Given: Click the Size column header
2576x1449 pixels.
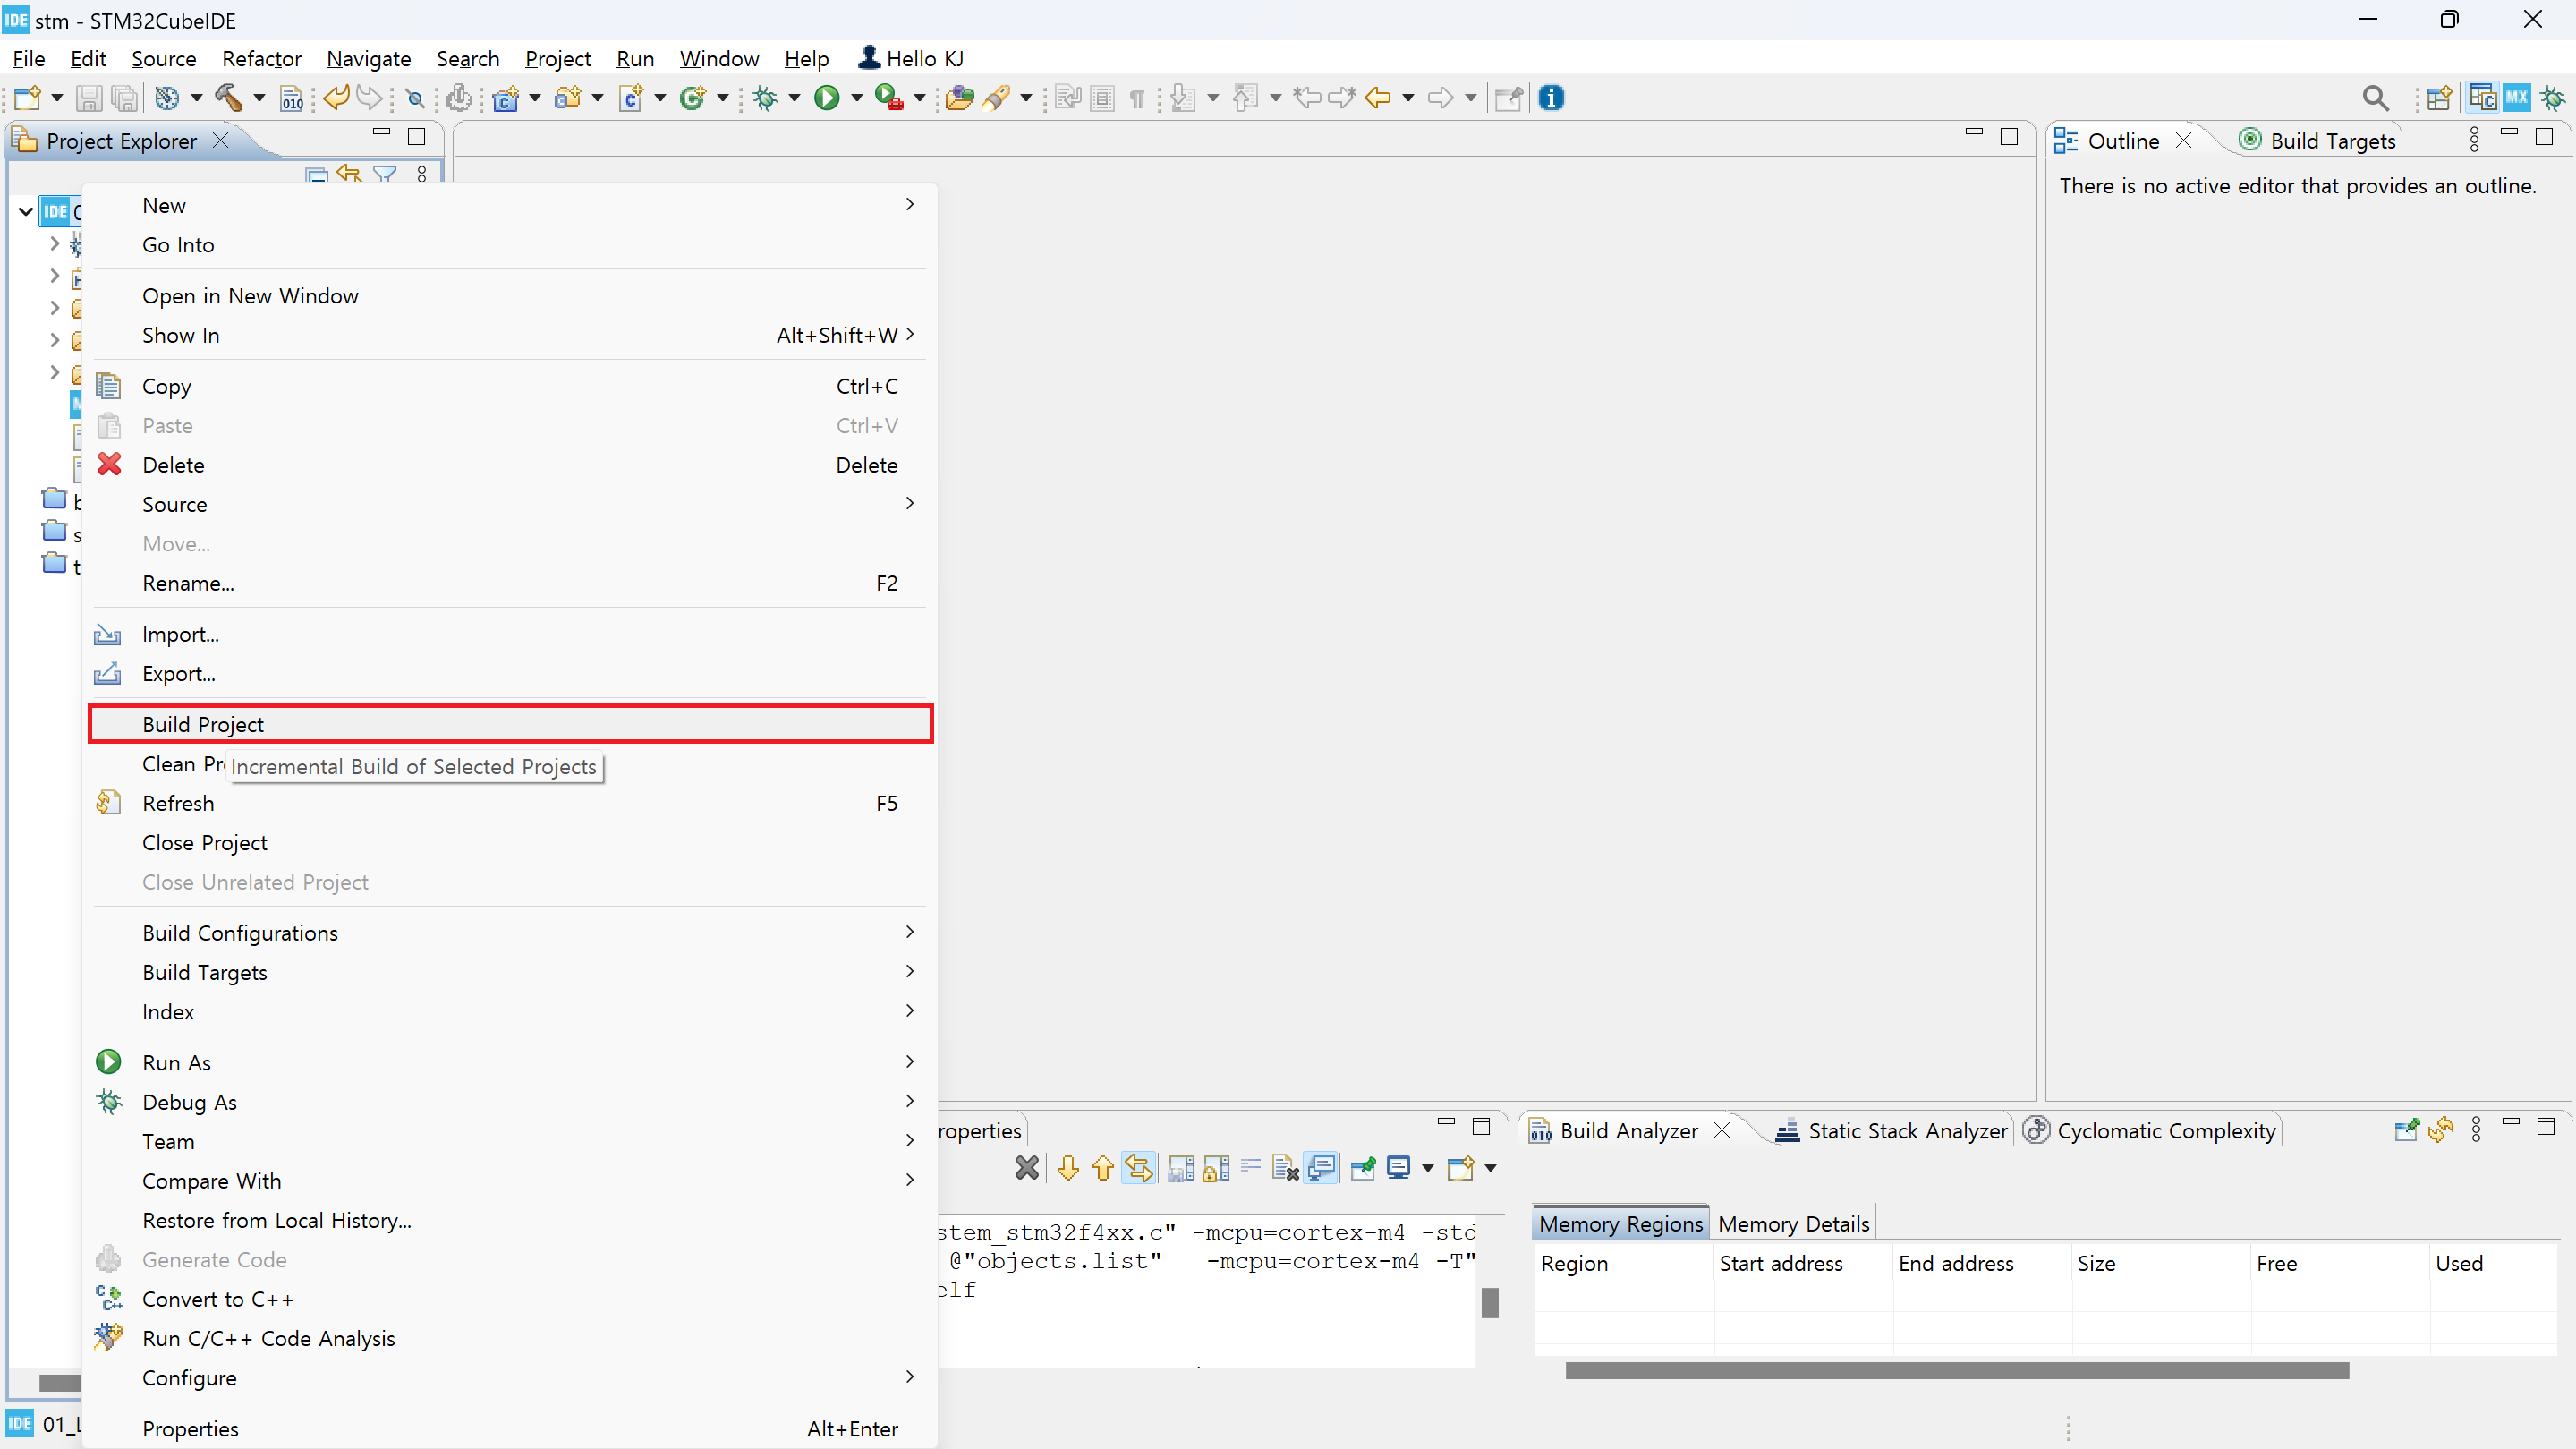Looking at the screenshot, I should click(x=2096, y=1264).
